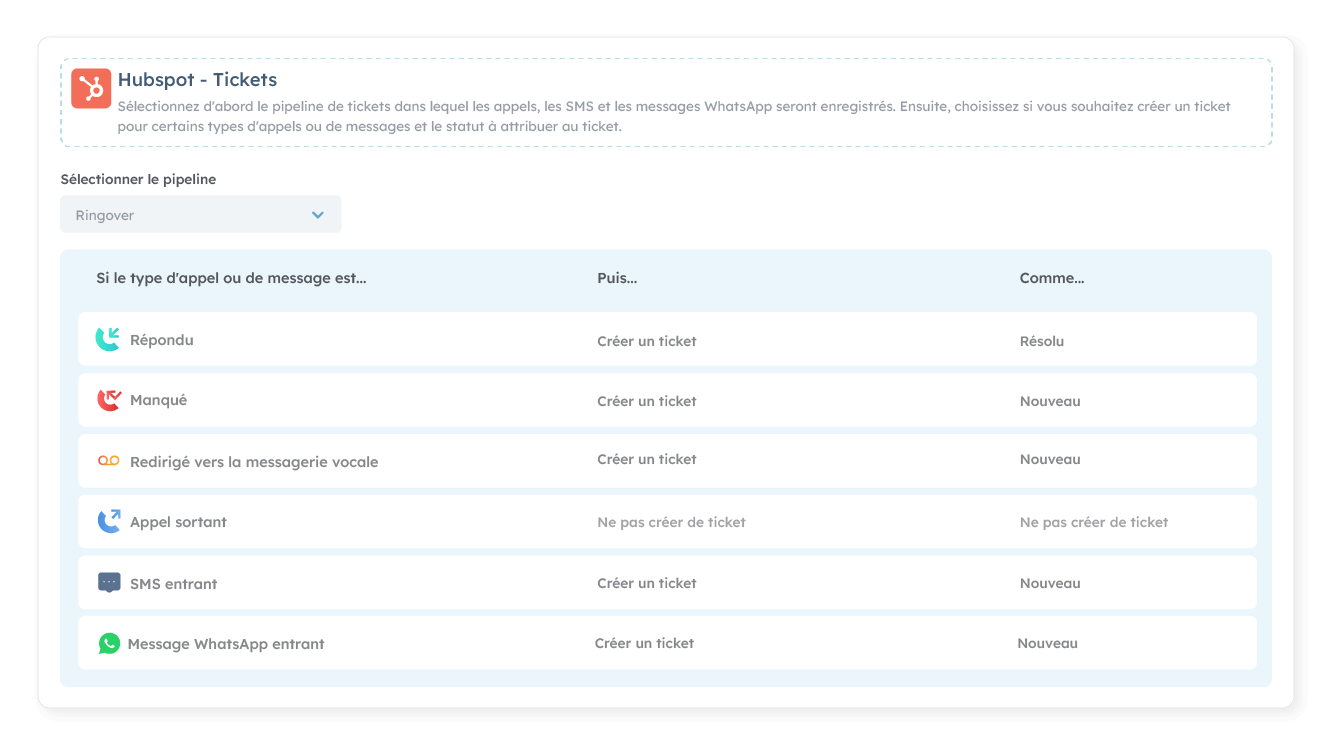Open the 'Résolu' status for answered calls
The image size is (1332, 746).
[1041, 341]
